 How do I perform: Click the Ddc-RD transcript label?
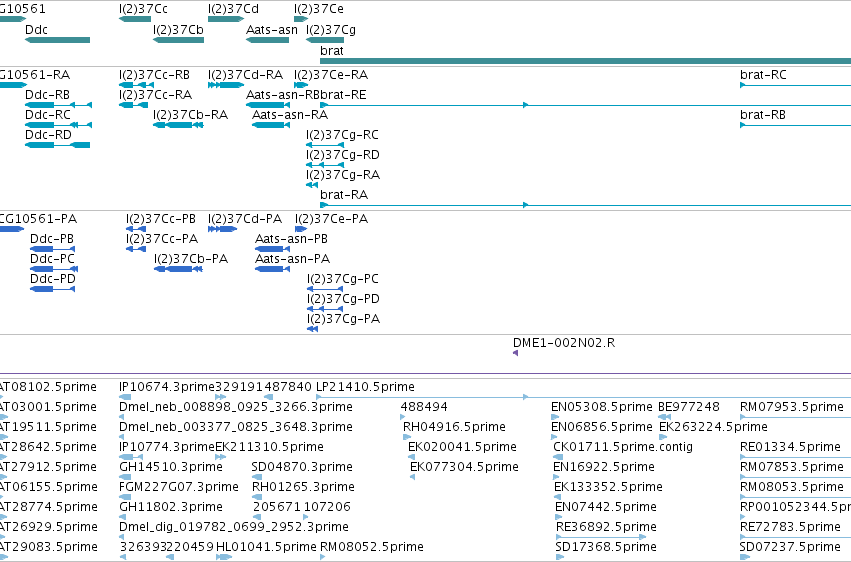48,135
